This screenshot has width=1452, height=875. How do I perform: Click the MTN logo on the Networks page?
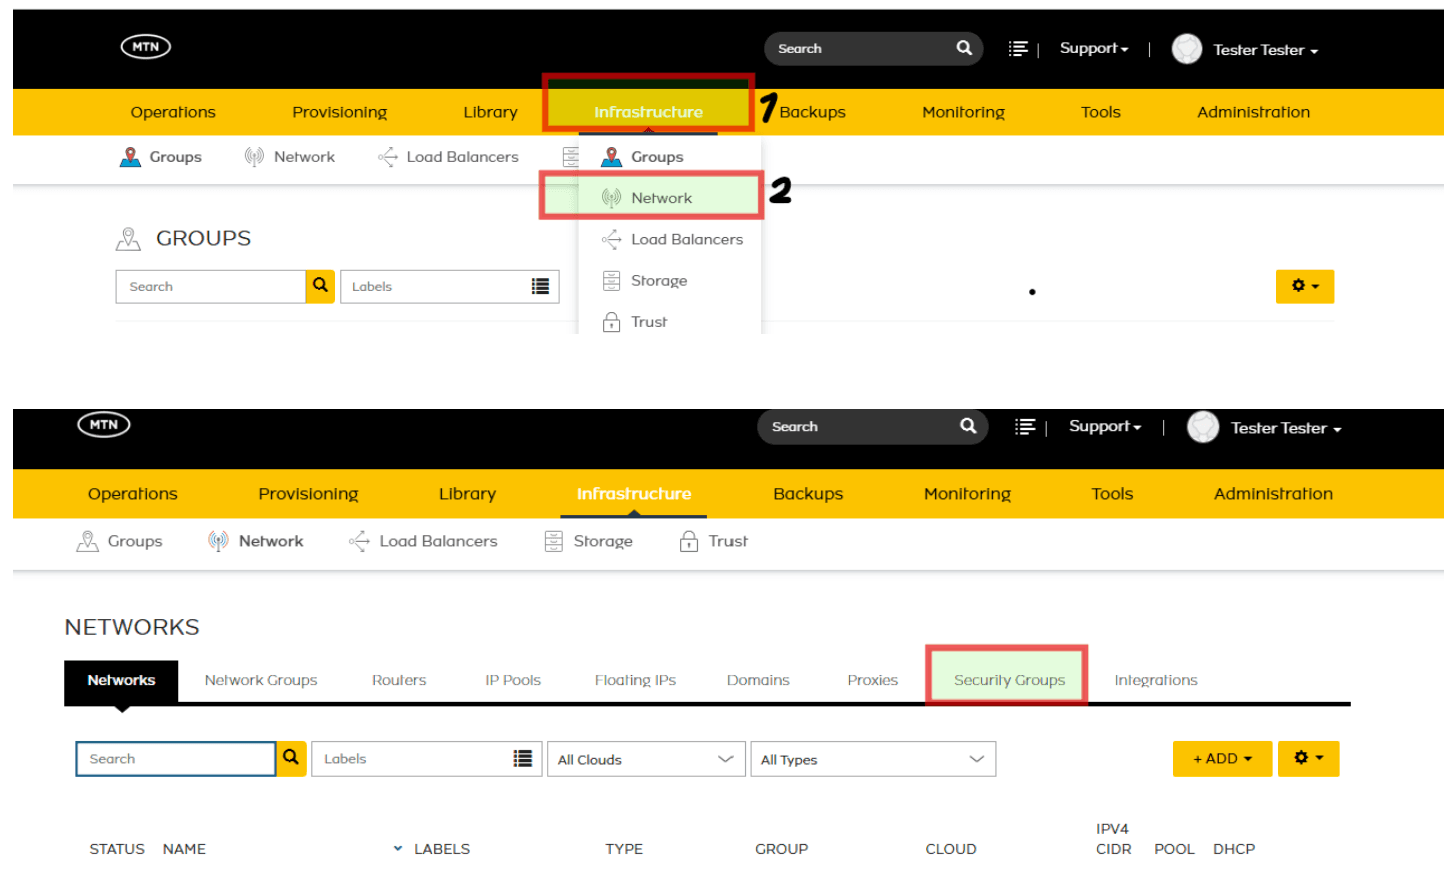click(x=104, y=424)
